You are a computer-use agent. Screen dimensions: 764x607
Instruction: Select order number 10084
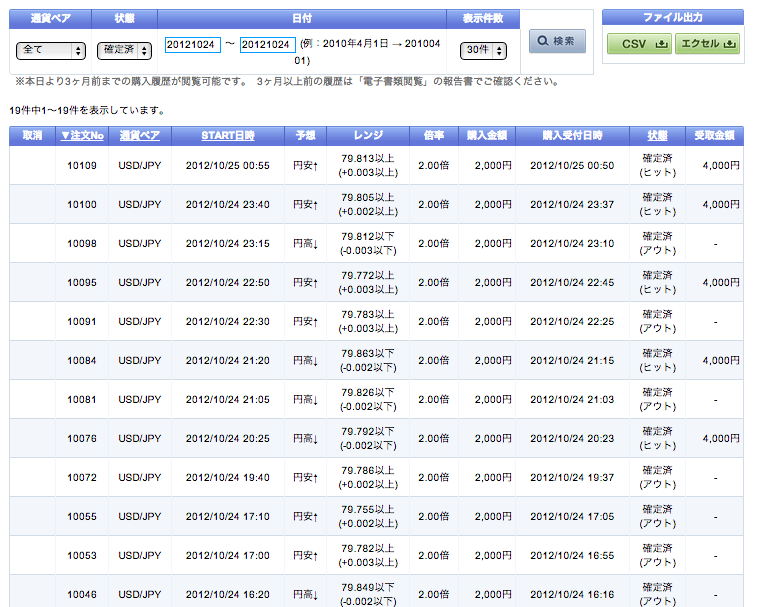coord(82,360)
